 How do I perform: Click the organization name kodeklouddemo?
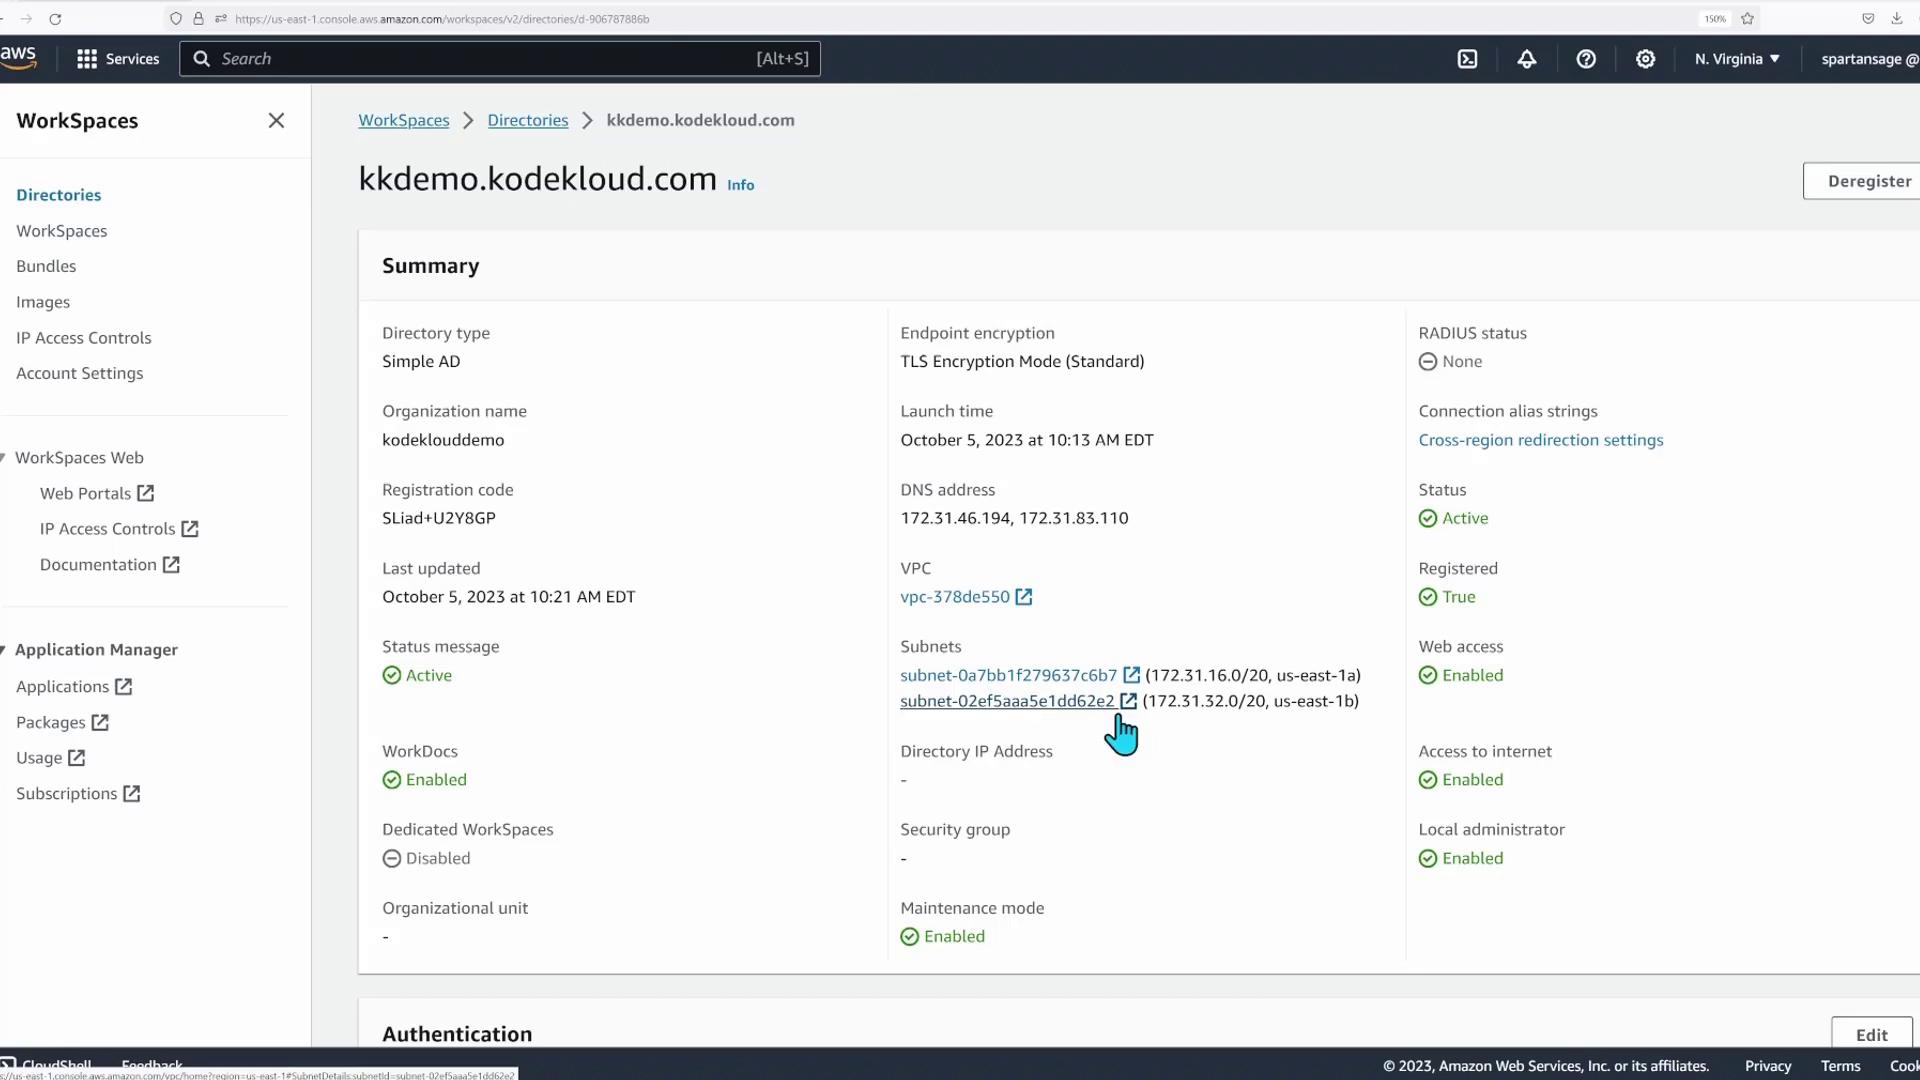(x=443, y=440)
